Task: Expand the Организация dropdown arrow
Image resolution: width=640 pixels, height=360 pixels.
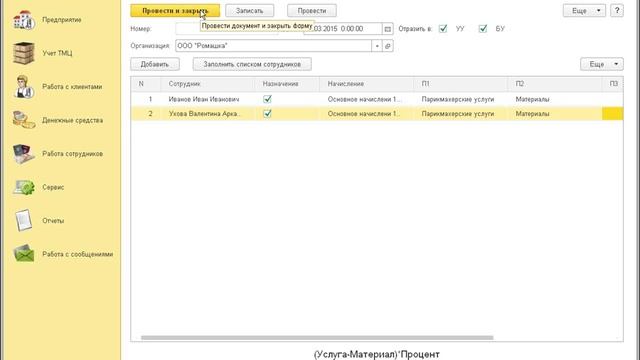Action: coord(377,46)
